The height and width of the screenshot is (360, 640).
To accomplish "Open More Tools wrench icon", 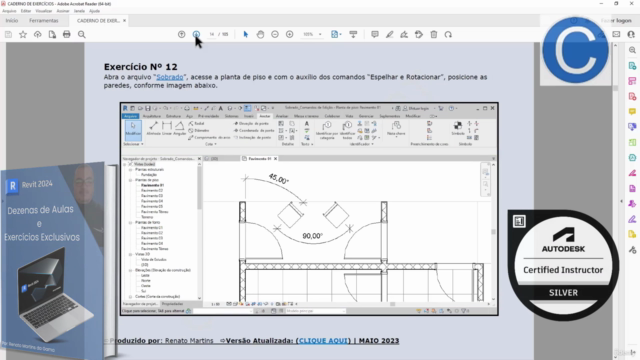I will point(632,250).
